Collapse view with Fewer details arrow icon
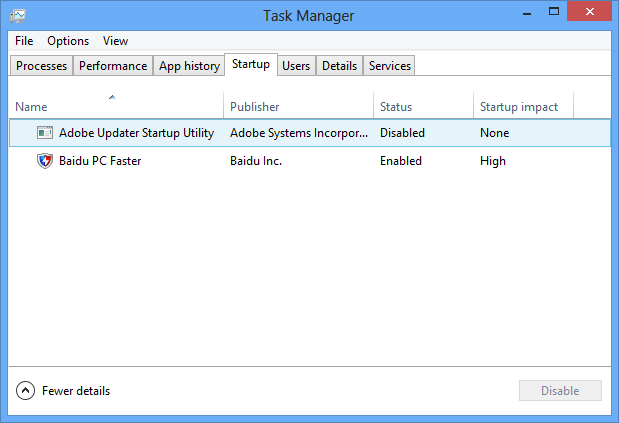This screenshot has height=423, width=619. [x=26, y=391]
